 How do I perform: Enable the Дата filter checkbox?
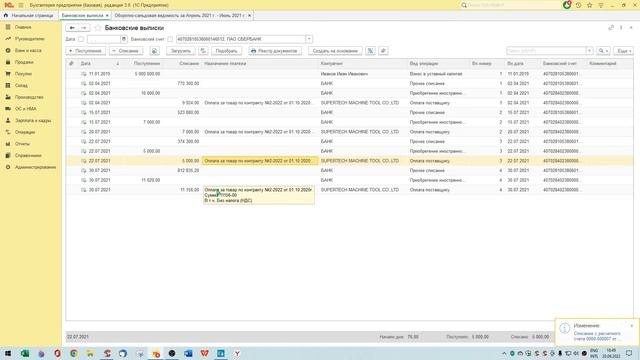[x=81, y=39]
